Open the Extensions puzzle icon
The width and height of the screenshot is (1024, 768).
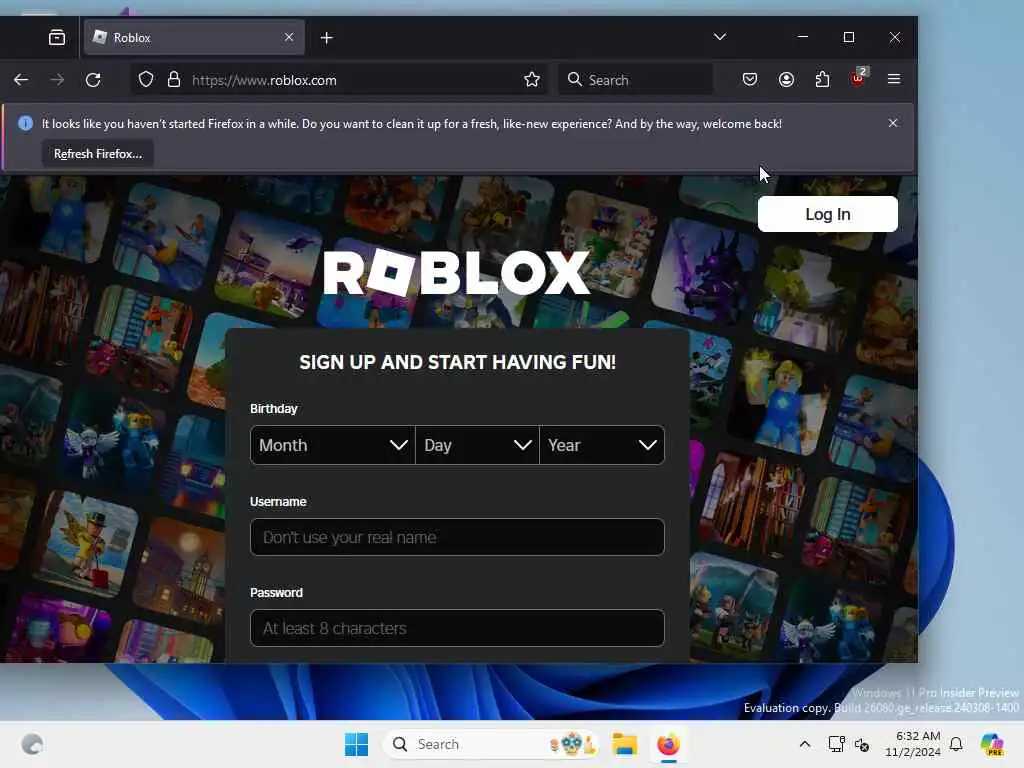(822, 80)
